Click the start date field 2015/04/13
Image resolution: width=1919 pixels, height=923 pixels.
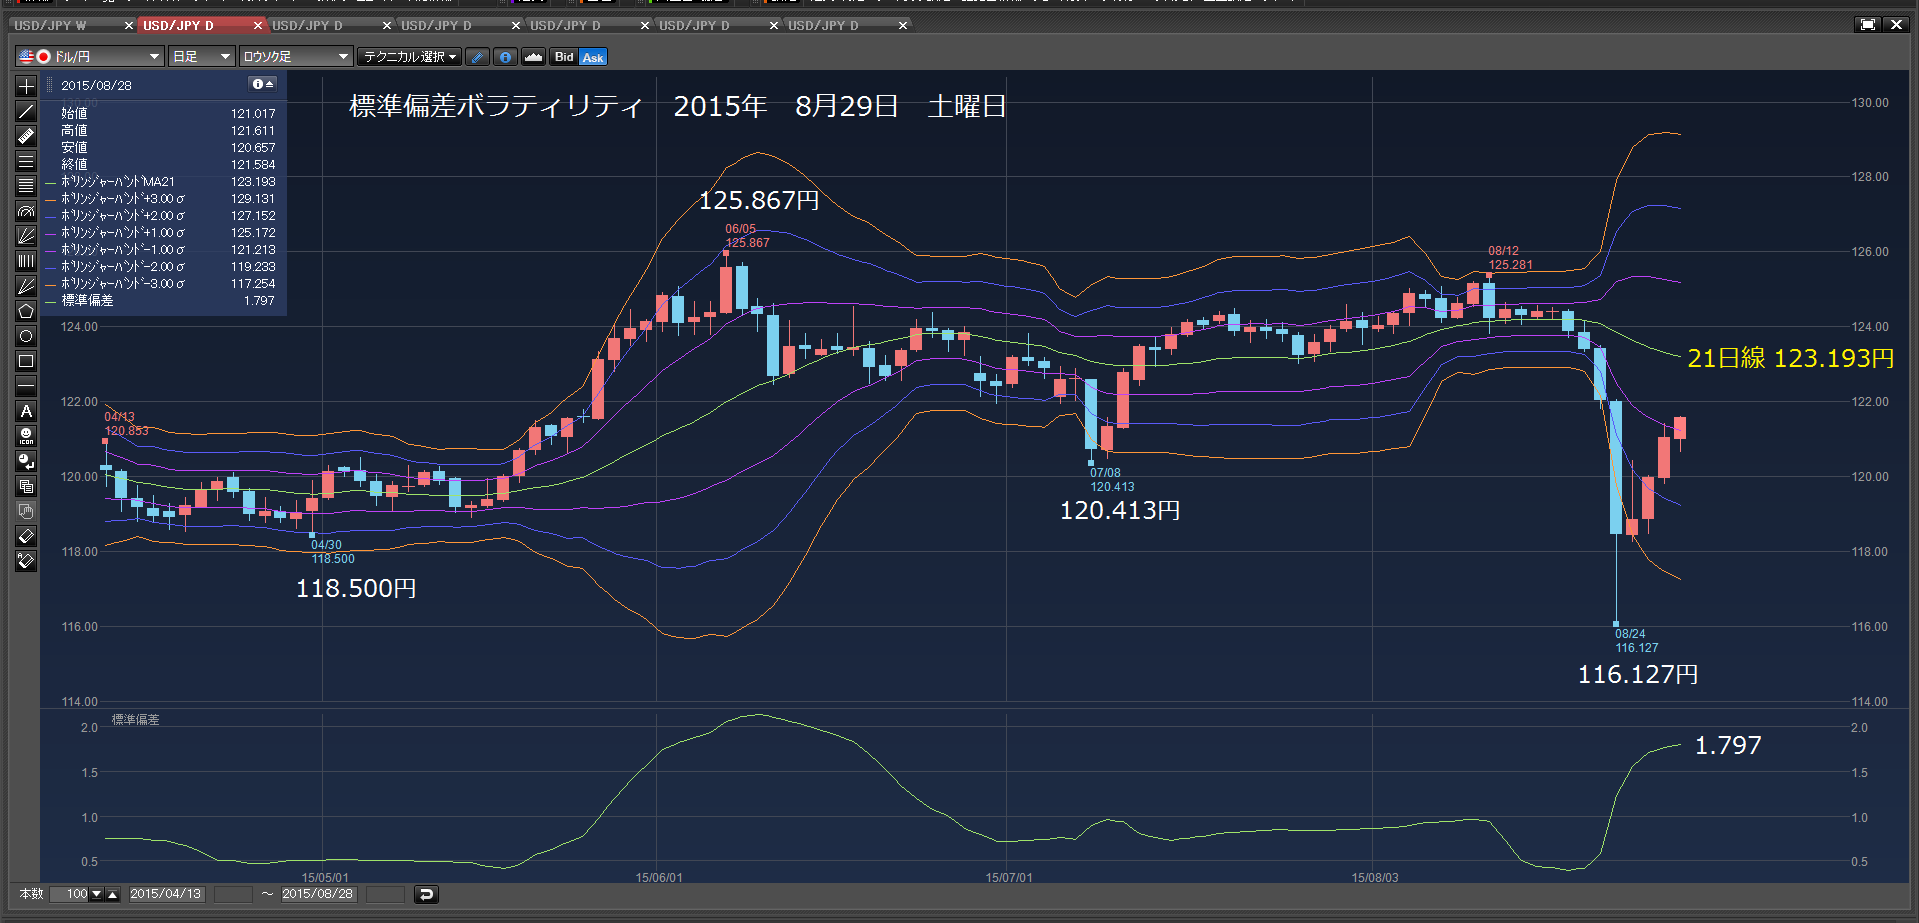tap(166, 894)
